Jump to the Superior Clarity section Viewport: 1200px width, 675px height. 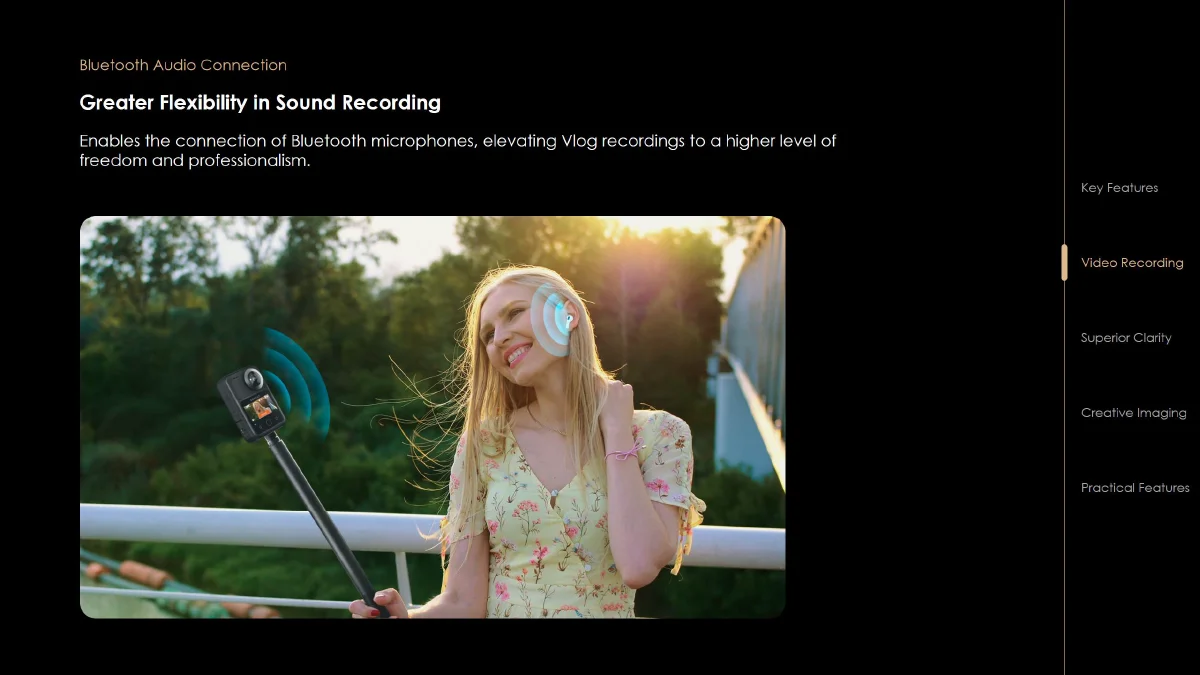(x=1126, y=338)
